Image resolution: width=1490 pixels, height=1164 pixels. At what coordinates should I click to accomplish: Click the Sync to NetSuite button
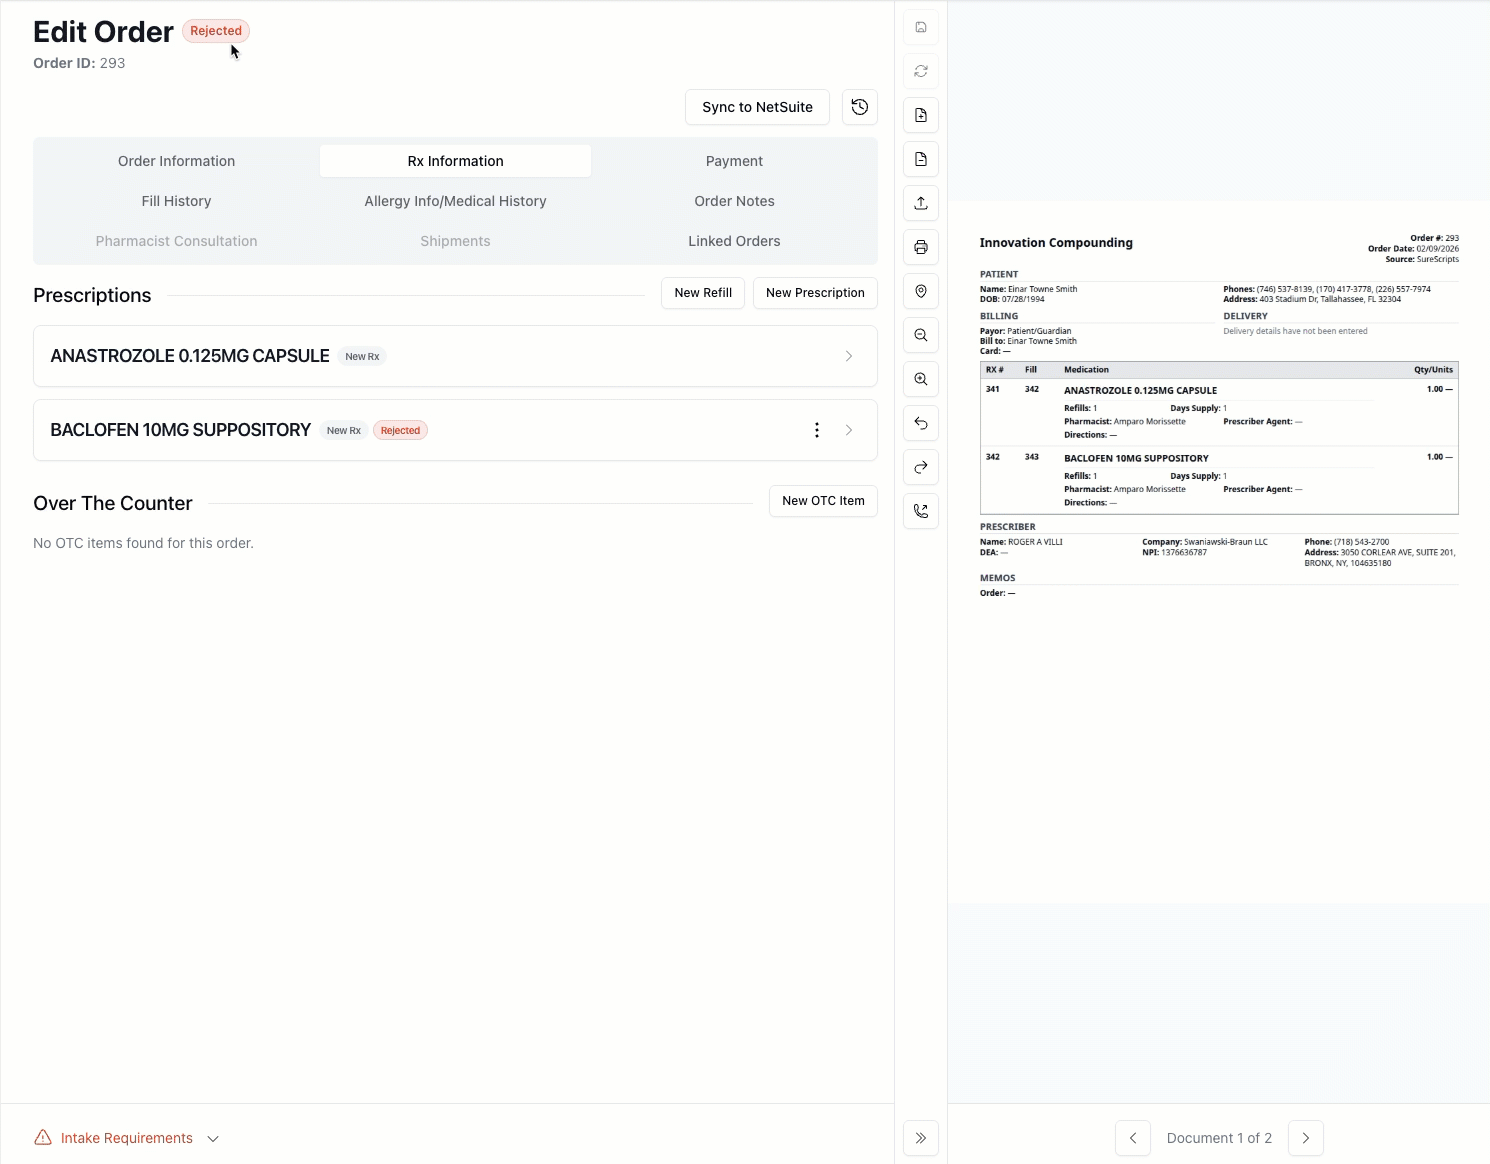(757, 107)
